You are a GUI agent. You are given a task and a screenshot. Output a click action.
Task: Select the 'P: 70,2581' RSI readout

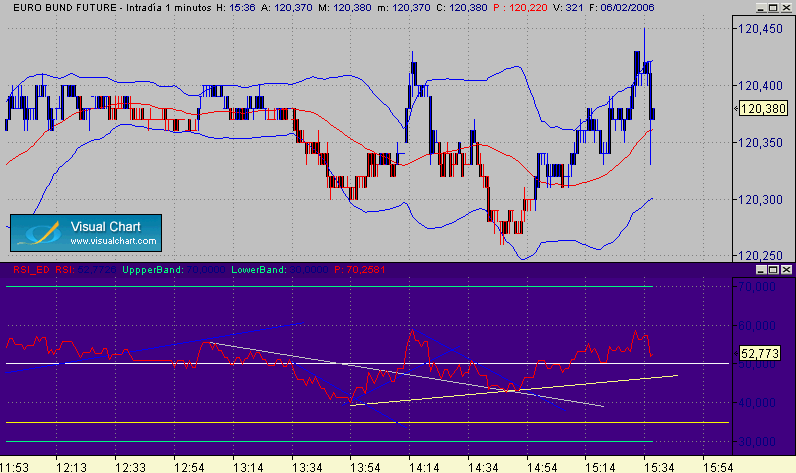[x=359, y=269]
